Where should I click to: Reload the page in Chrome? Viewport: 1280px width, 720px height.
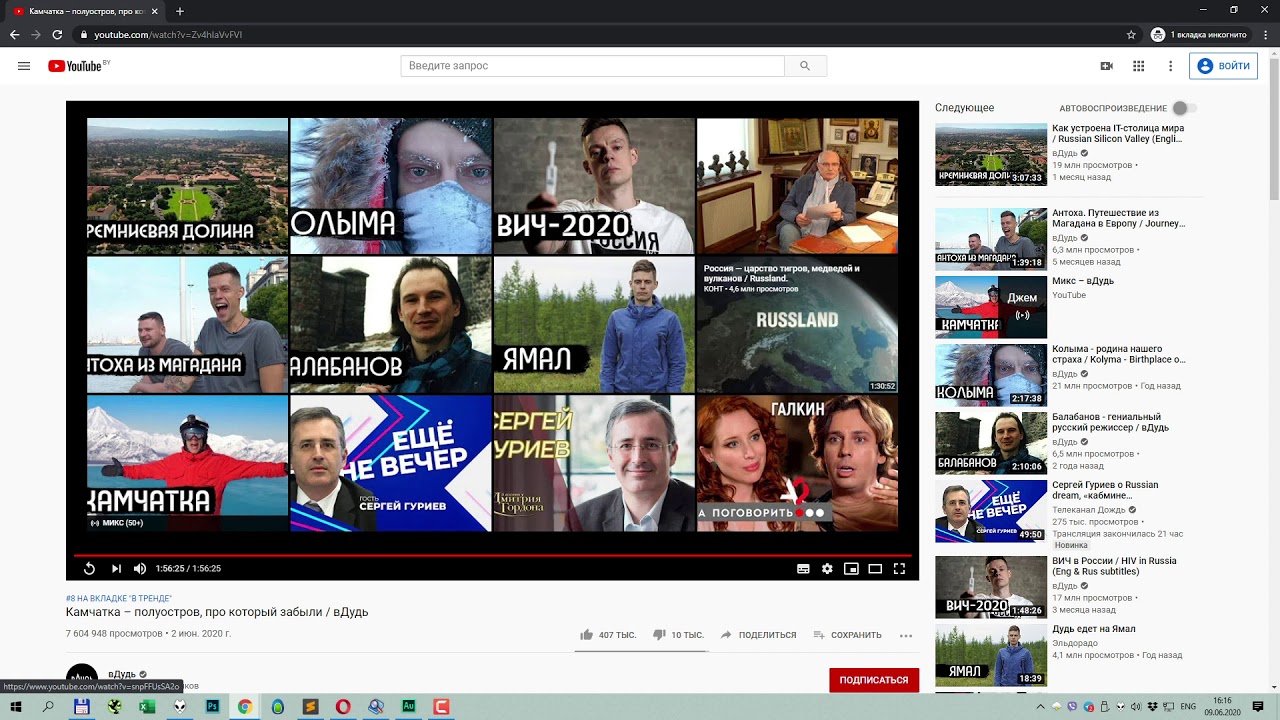coord(57,34)
